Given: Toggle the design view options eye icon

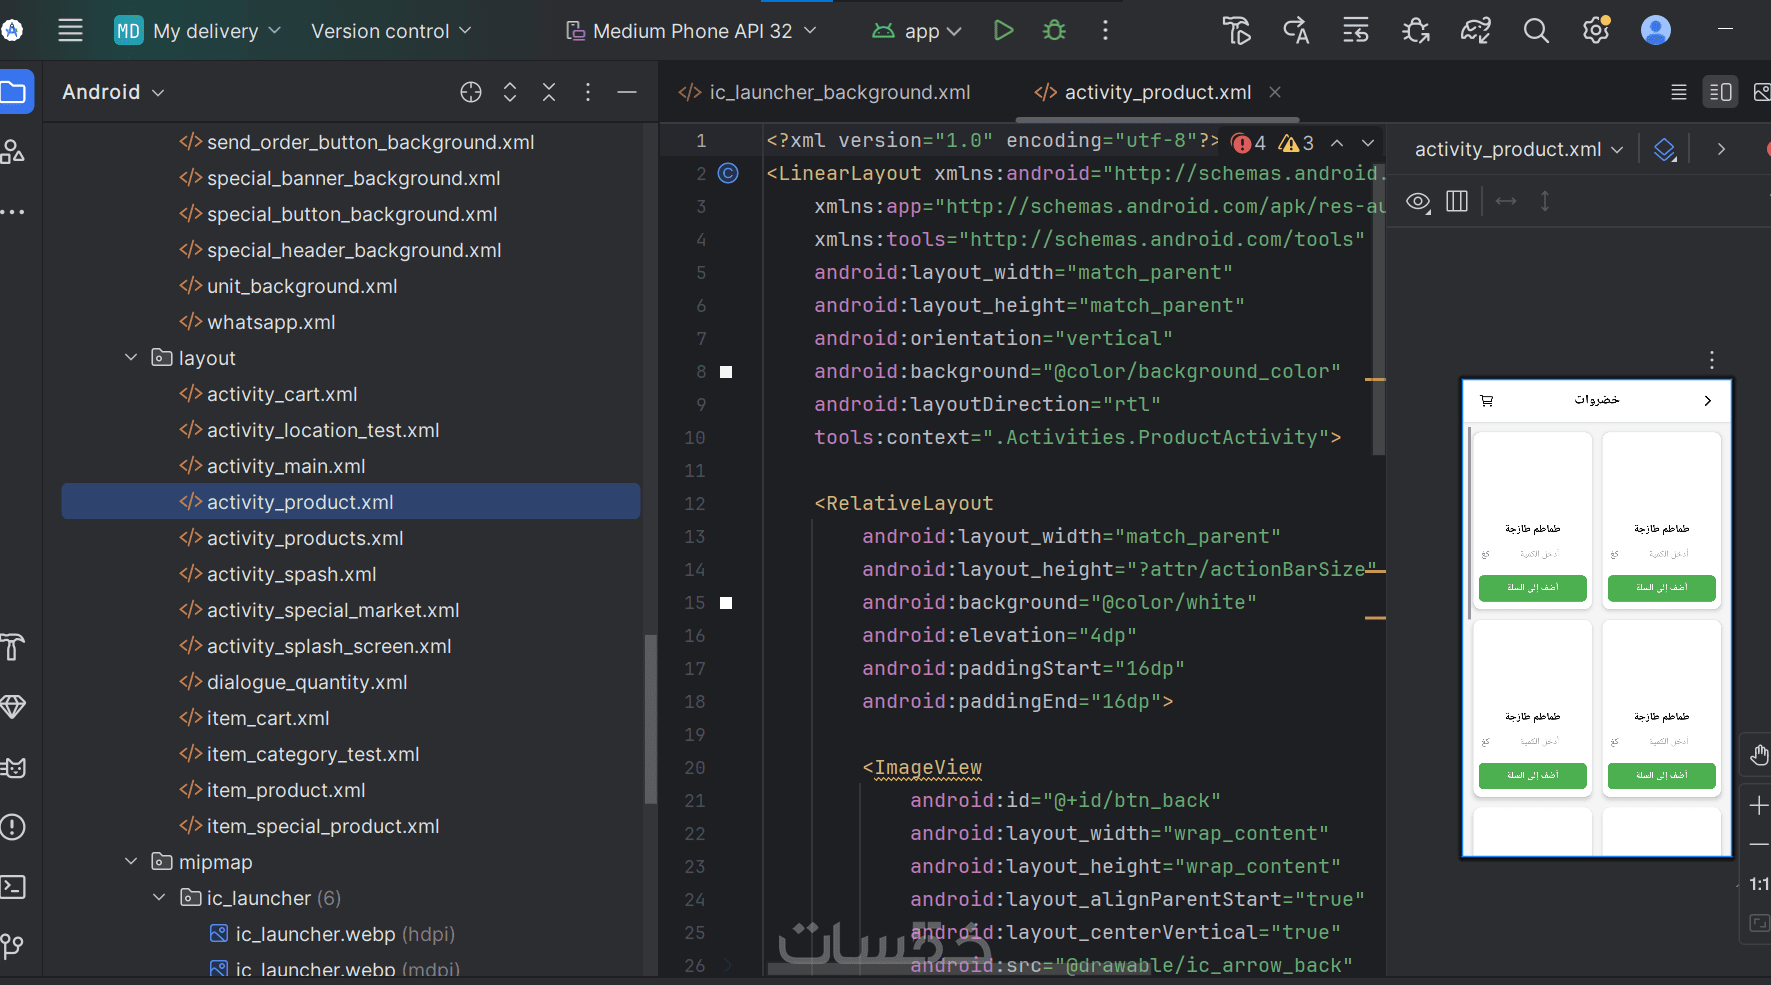Looking at the screenshot, I should [1418, 202].
